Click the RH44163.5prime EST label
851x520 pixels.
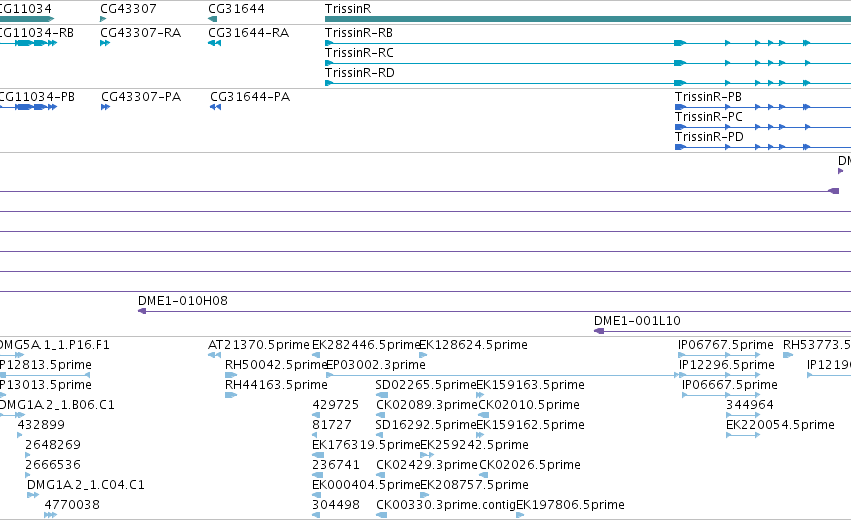pos(276,385)
